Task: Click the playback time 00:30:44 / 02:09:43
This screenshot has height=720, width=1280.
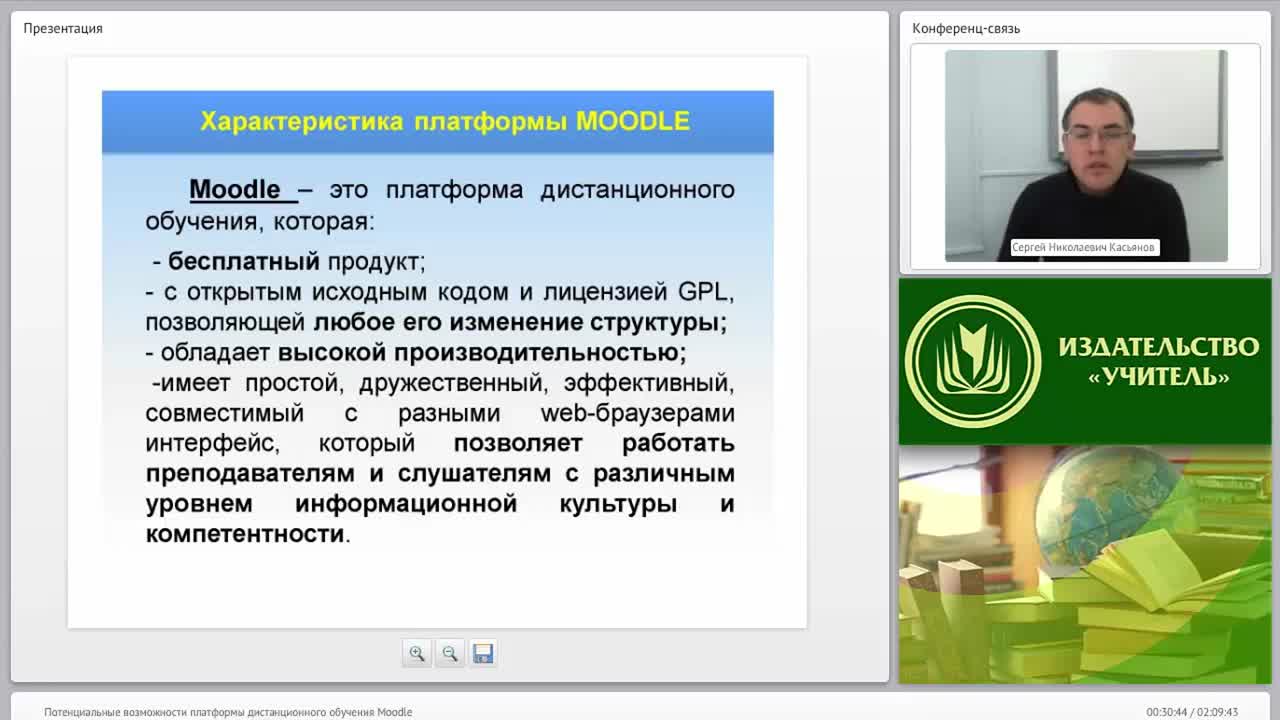Action: point(1192,712)
